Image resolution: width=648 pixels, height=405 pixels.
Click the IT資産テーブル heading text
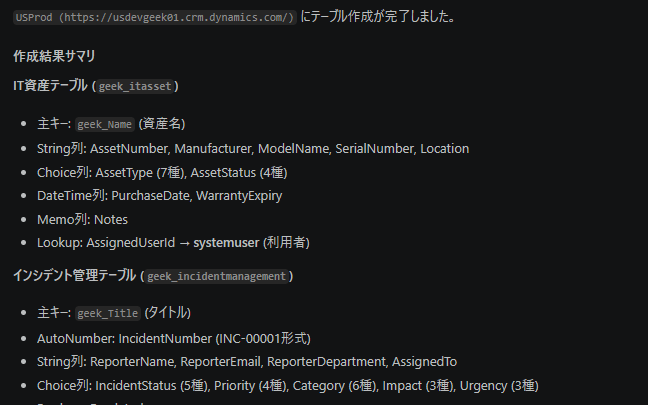(50, 86)
